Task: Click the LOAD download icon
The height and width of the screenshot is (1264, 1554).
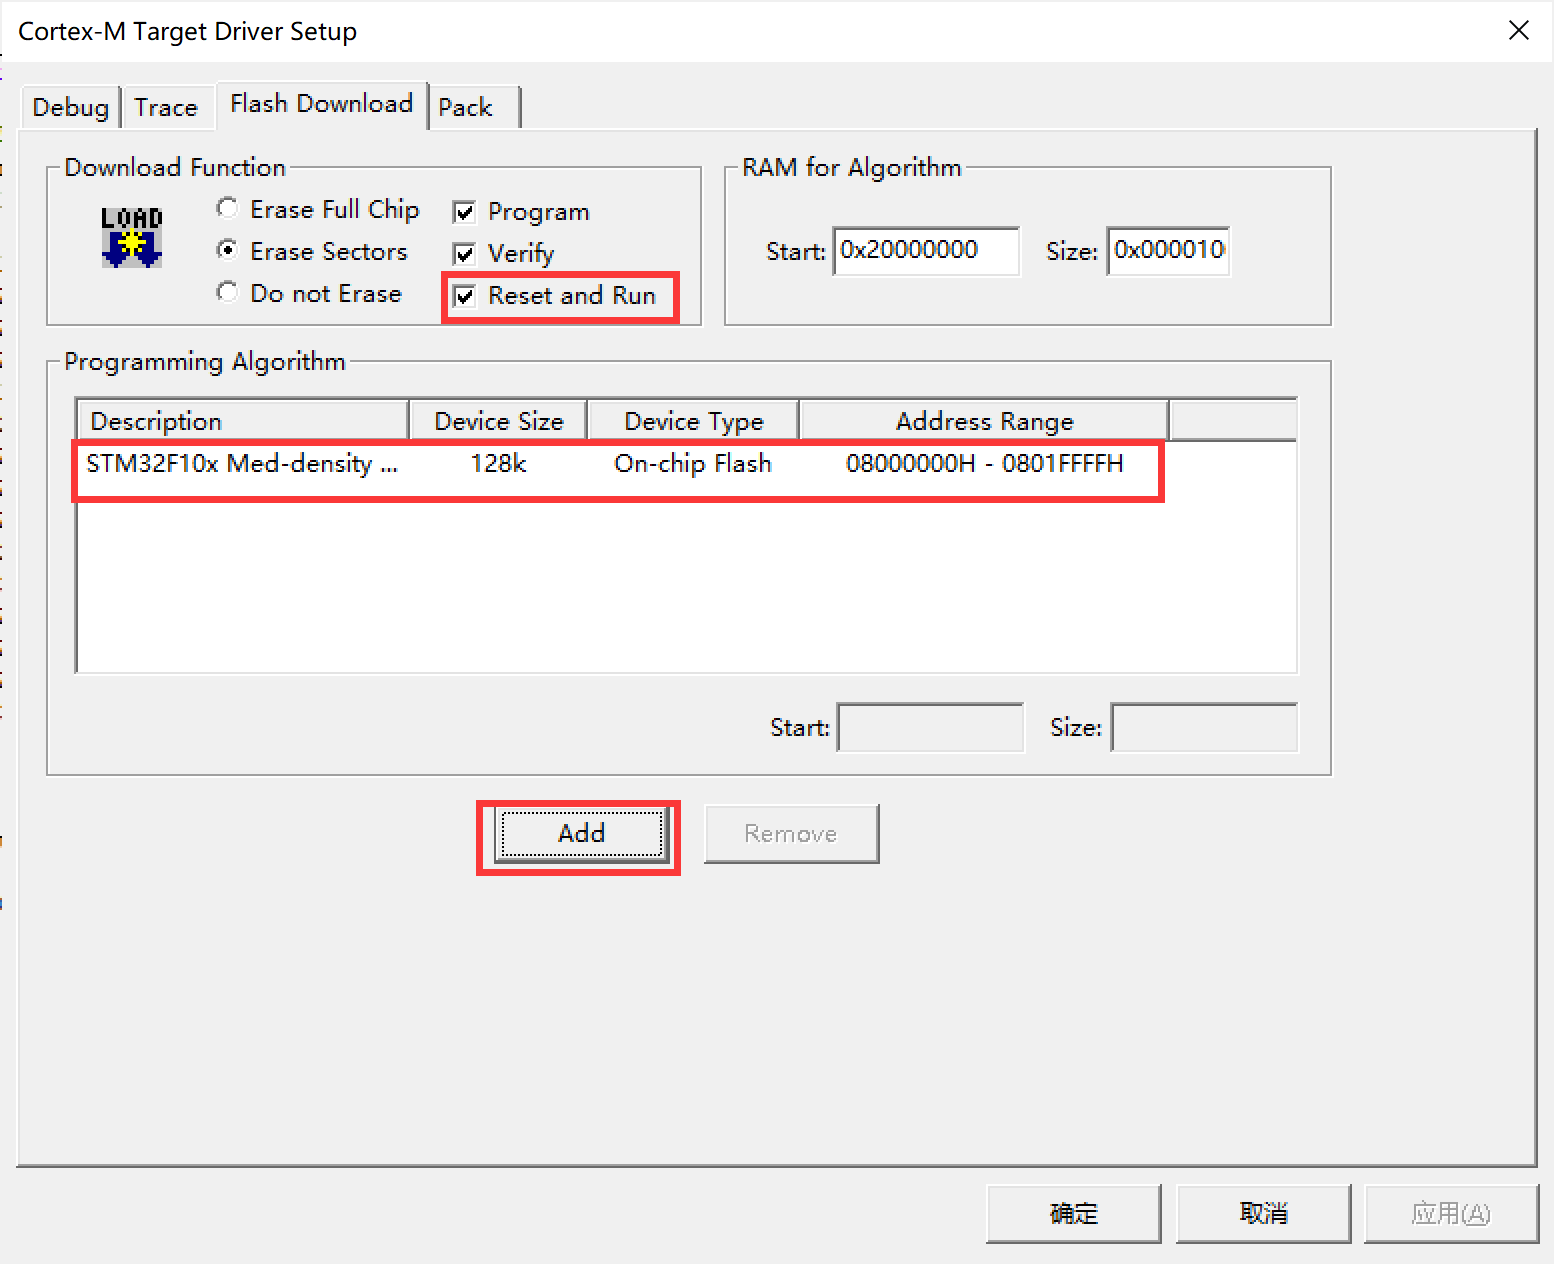Action: [x=131, y=237]
